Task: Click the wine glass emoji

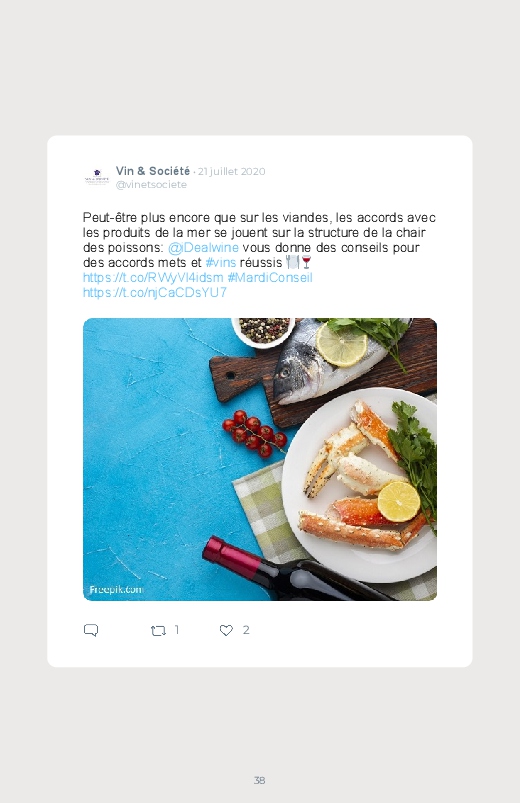Action: (x=306, y=262)
